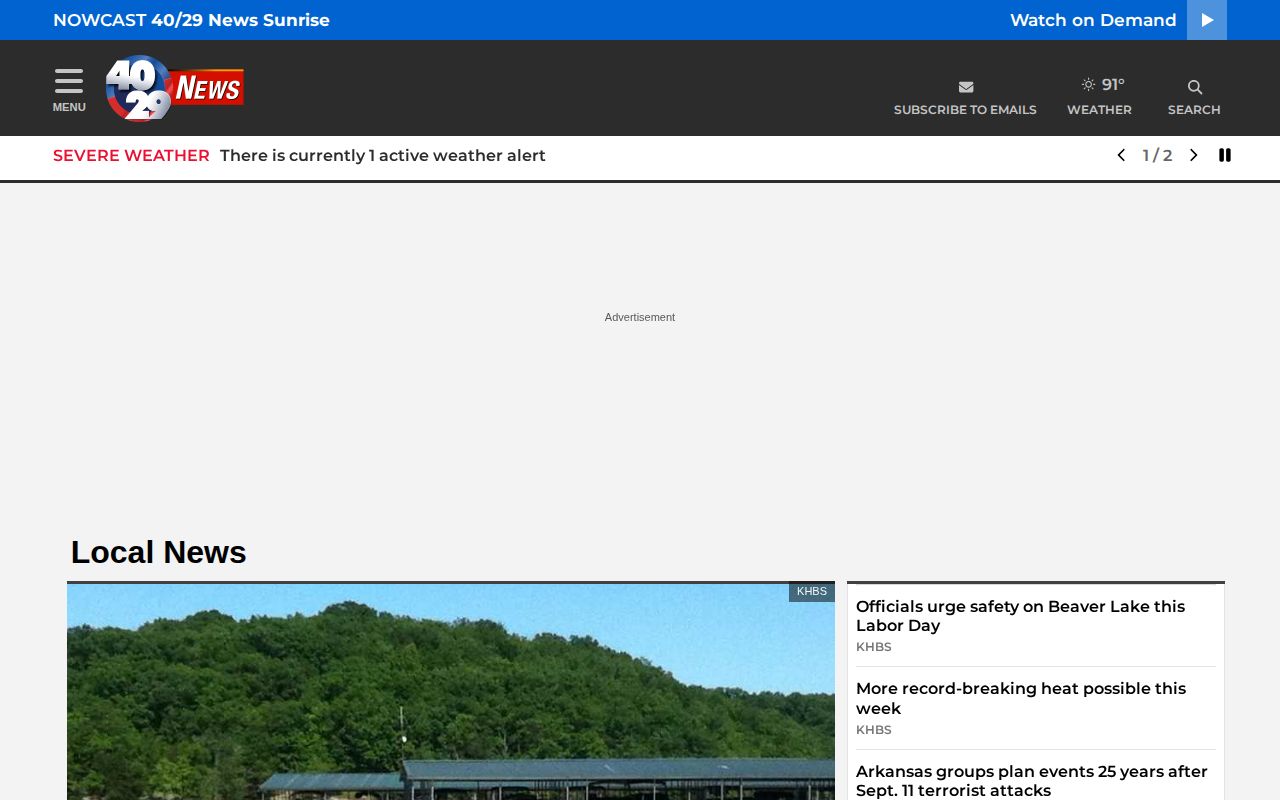Open record-breaking heat possible this week story

pos(1021,698)
